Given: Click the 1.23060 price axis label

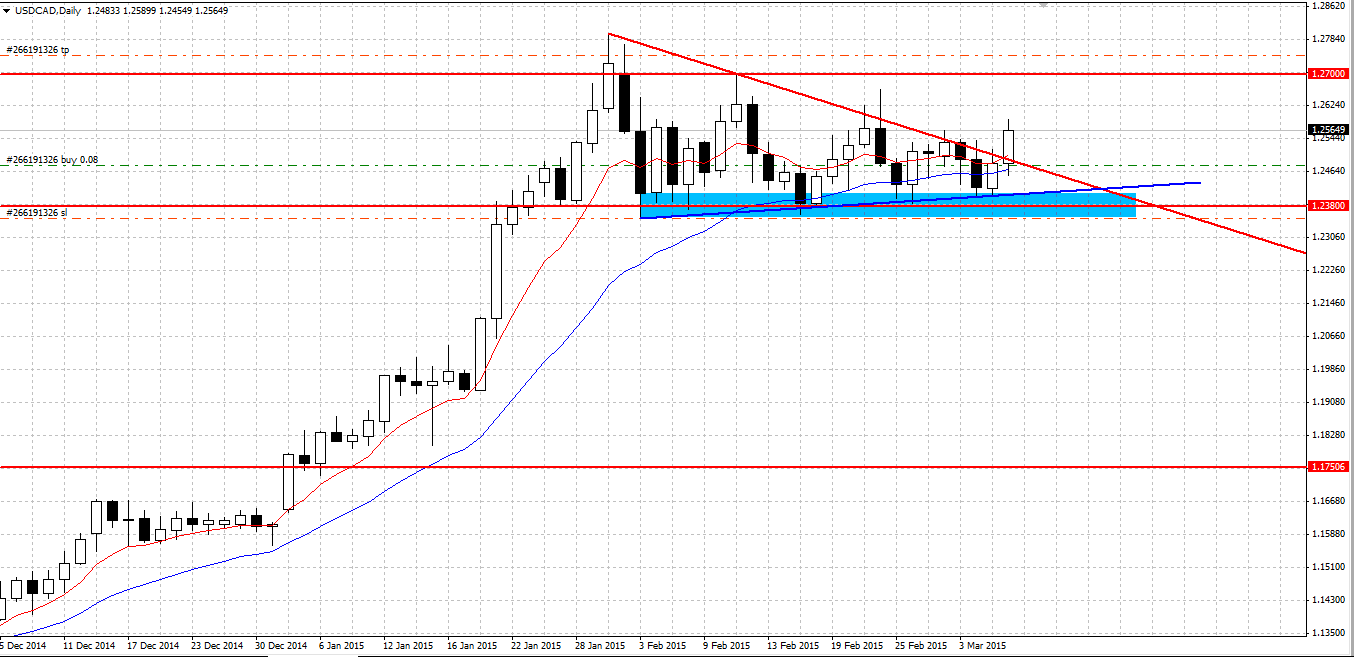Looking at the screenshot, I should (x=1329, y=237).
